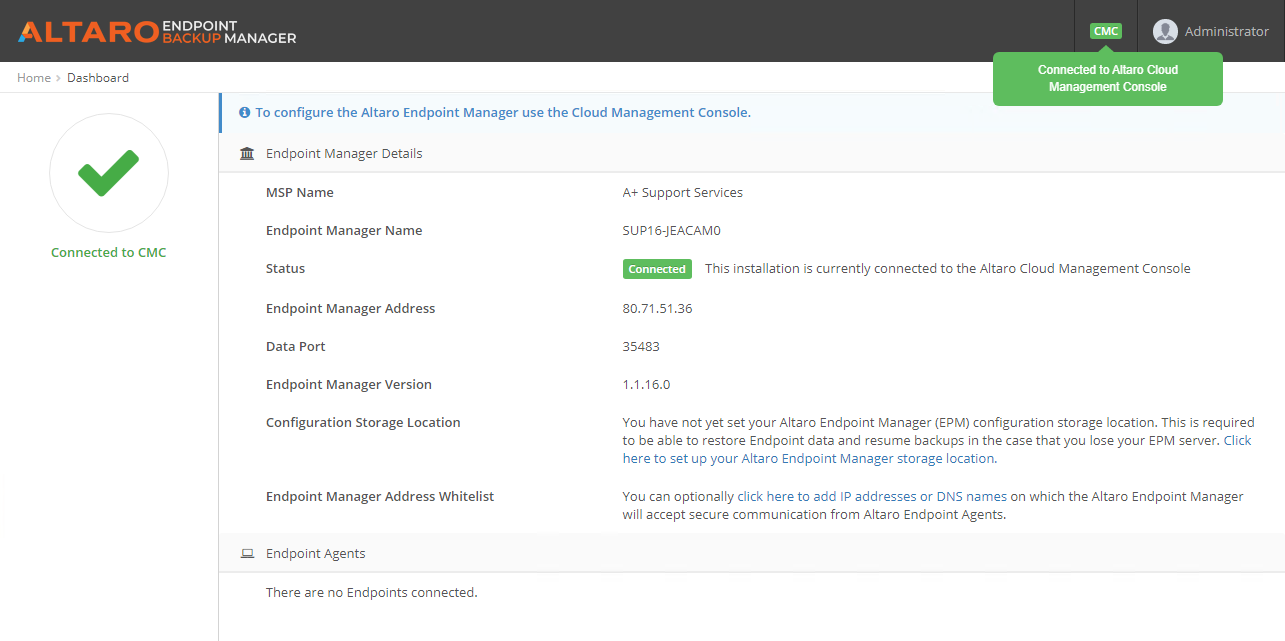Click the Connected to Altaro Cloud tooltip
1285x641 pixels.
click(x=1108, y=78)
